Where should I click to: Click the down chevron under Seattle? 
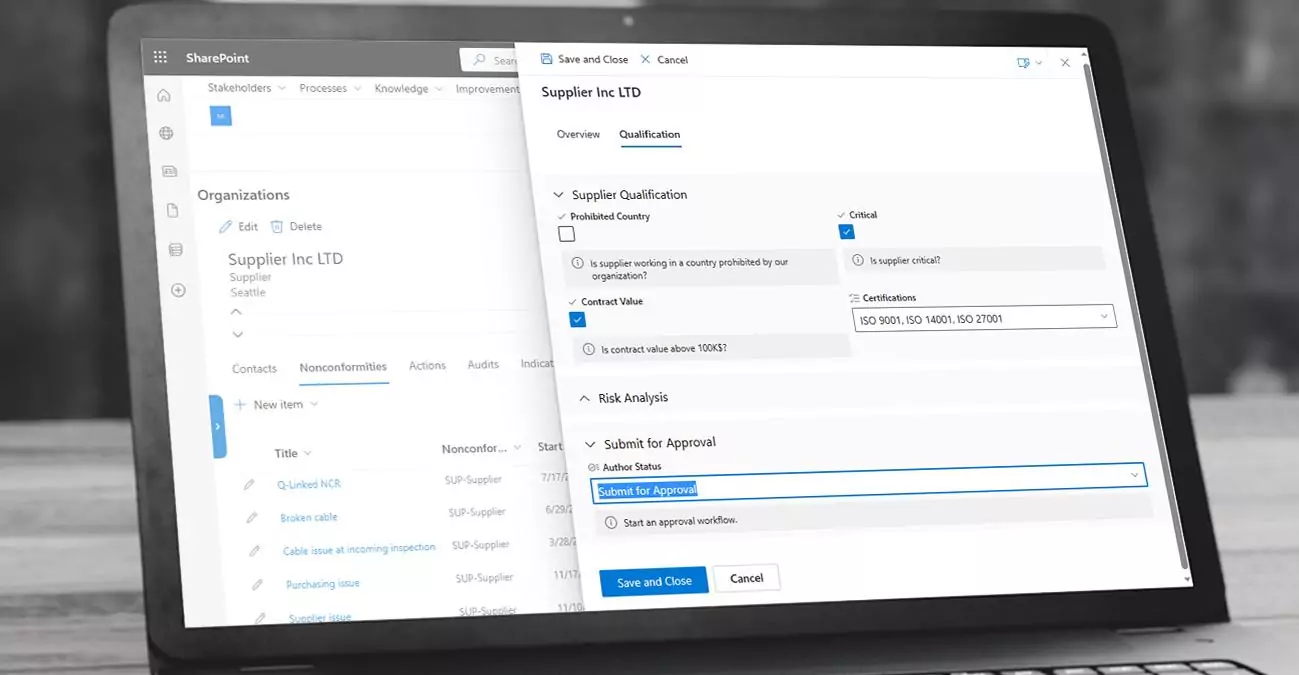[238, 334]
